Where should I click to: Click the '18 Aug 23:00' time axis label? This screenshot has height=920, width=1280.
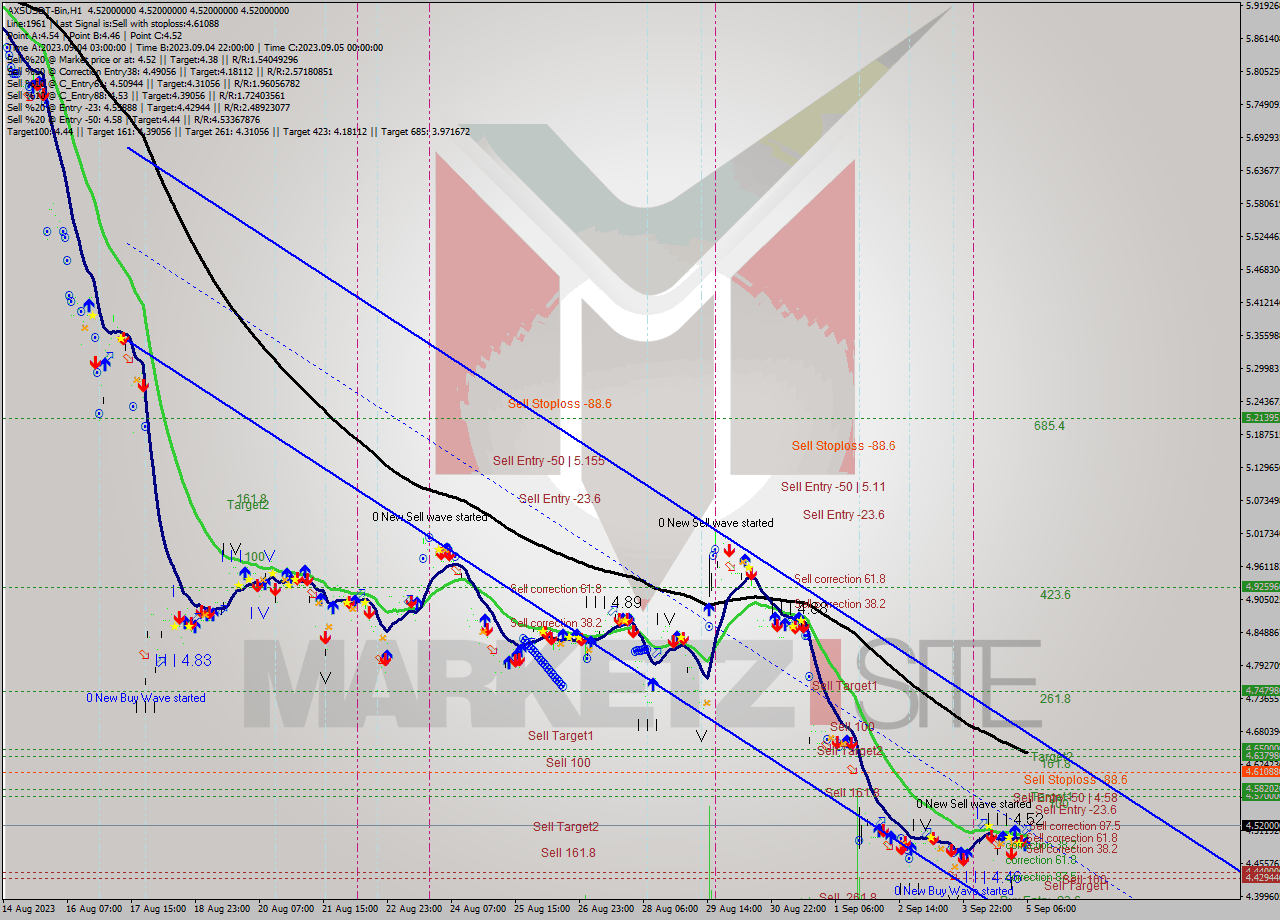tap(223, 909)
